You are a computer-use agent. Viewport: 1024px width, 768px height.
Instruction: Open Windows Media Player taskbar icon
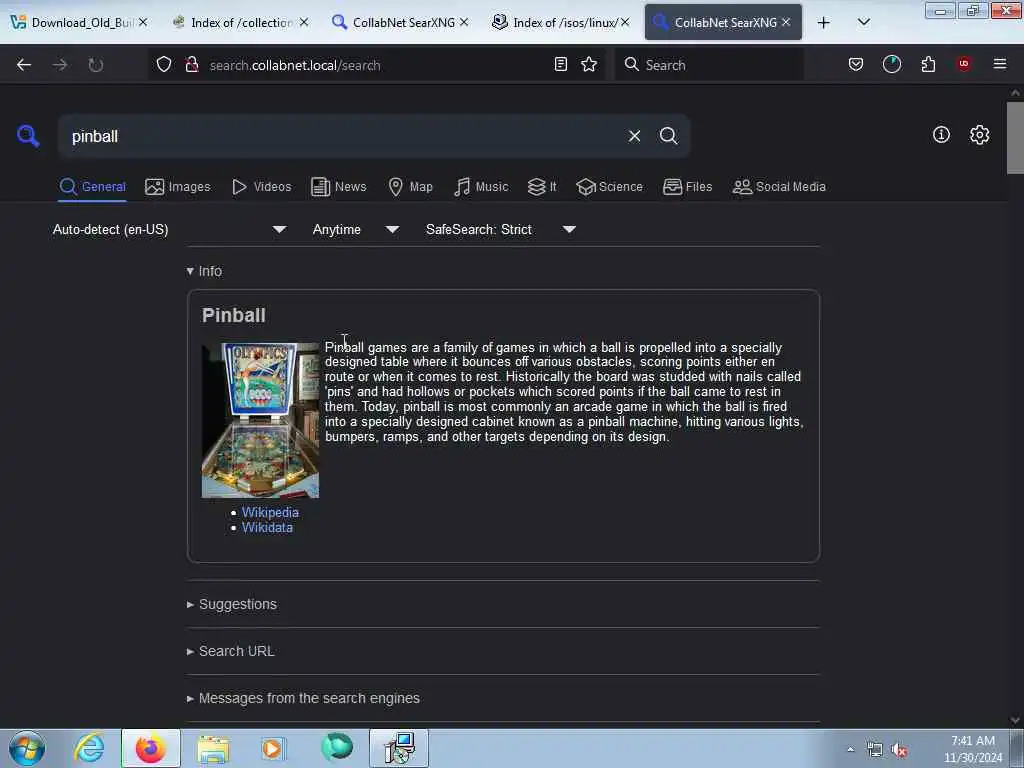pyautogui.click(x=272, y=748)
